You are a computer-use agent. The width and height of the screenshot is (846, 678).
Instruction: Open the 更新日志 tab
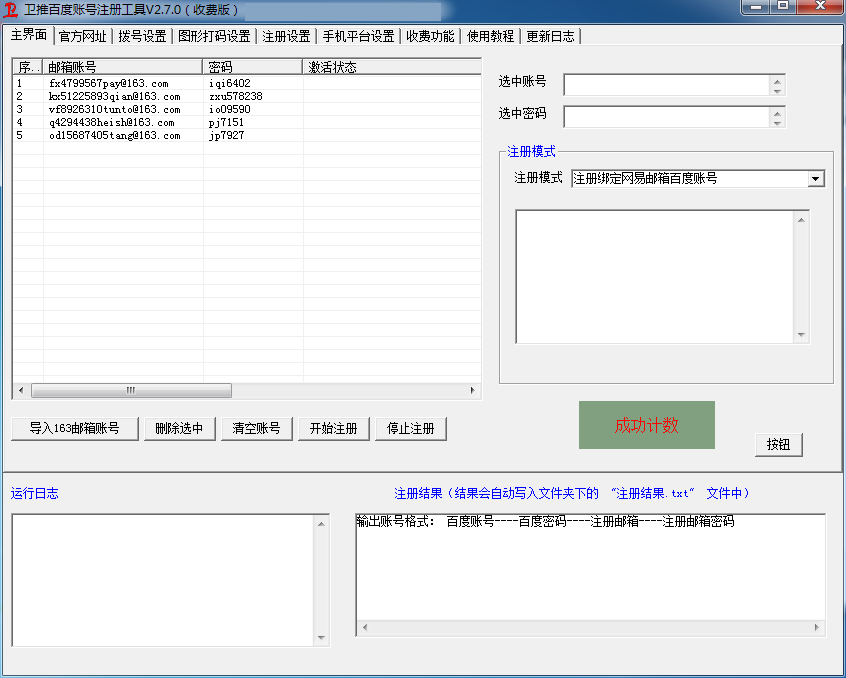[x=550, y=36]
